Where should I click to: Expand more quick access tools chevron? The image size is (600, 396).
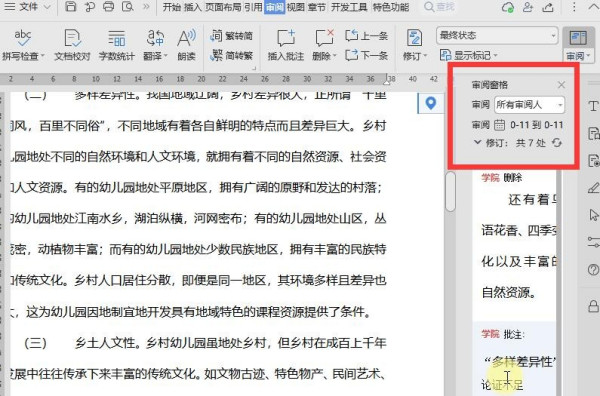146,7
